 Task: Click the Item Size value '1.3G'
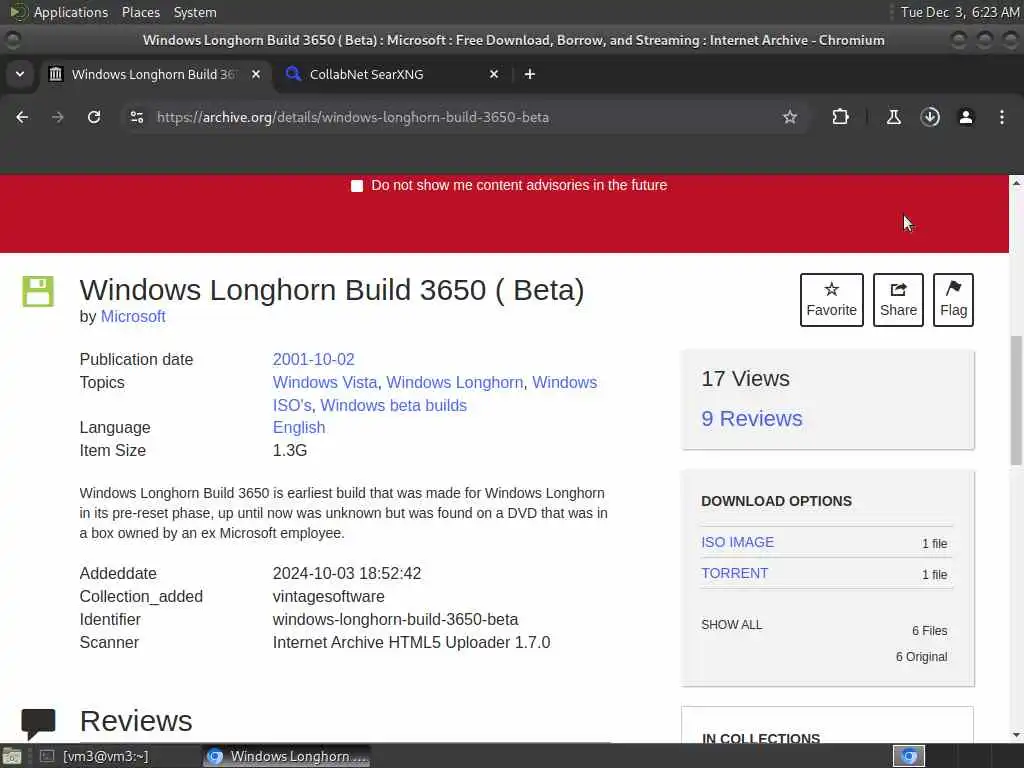click(289, 451)
